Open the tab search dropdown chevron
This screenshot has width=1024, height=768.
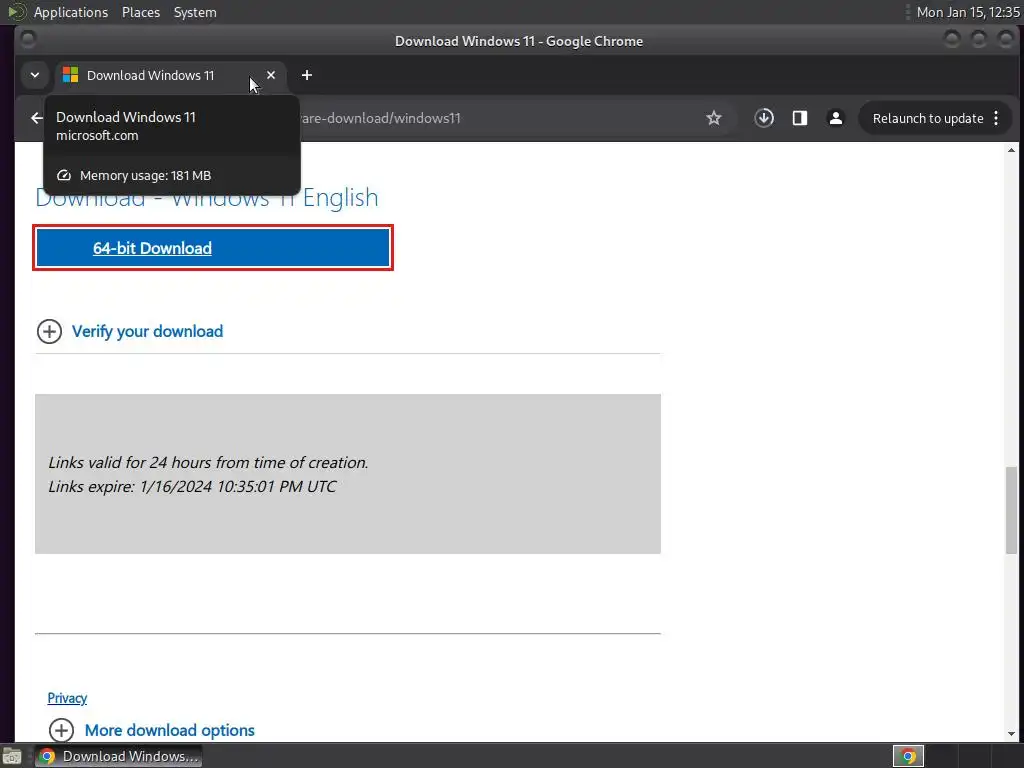click(x=35, y=75)
